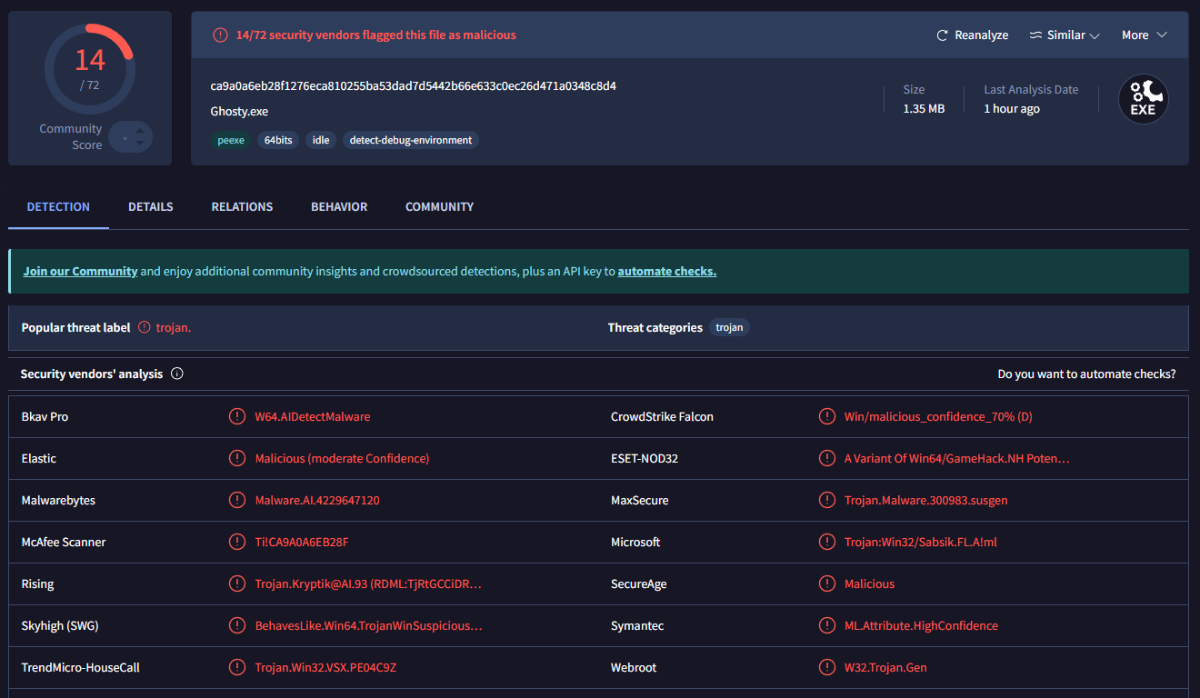The width and height of the screenshot is (1200, 698).
Task: Click the info icon next to Security vendors' analysis
Action: (x=177, y=374)
